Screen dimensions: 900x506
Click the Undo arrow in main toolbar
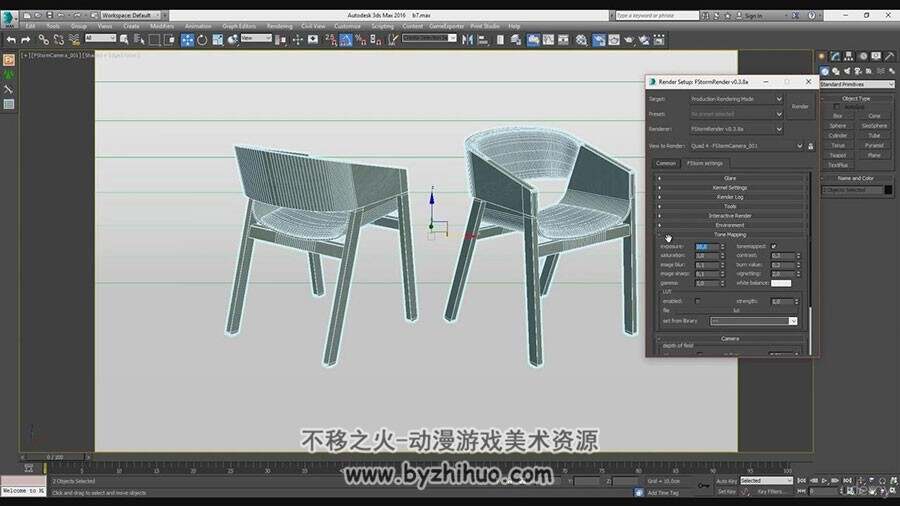pos(11,40)
